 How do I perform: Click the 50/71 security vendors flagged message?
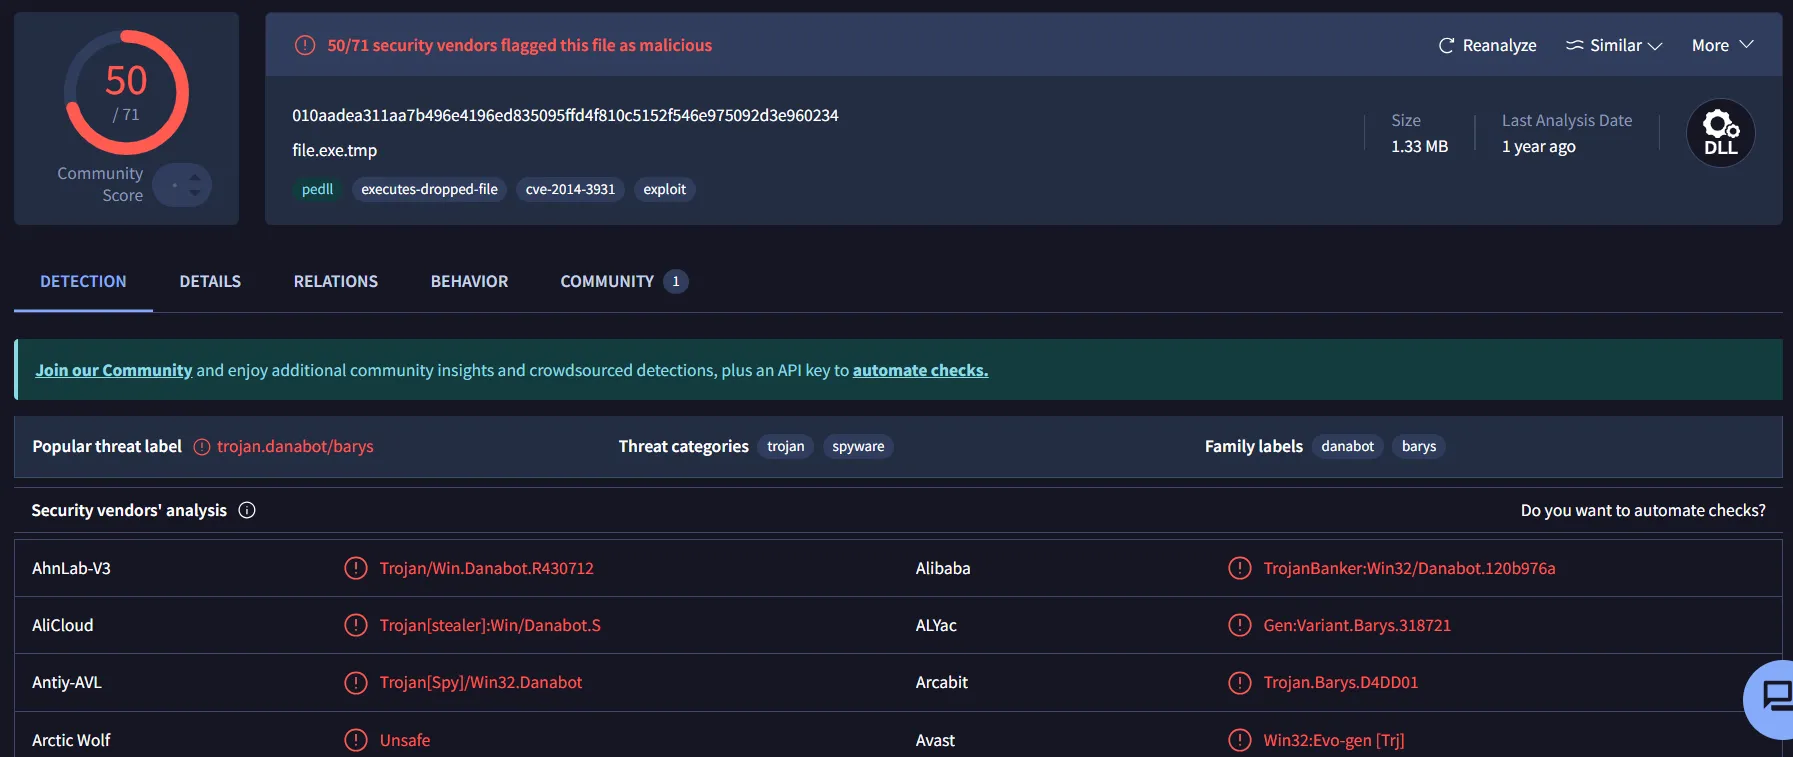tap(520, 46)
